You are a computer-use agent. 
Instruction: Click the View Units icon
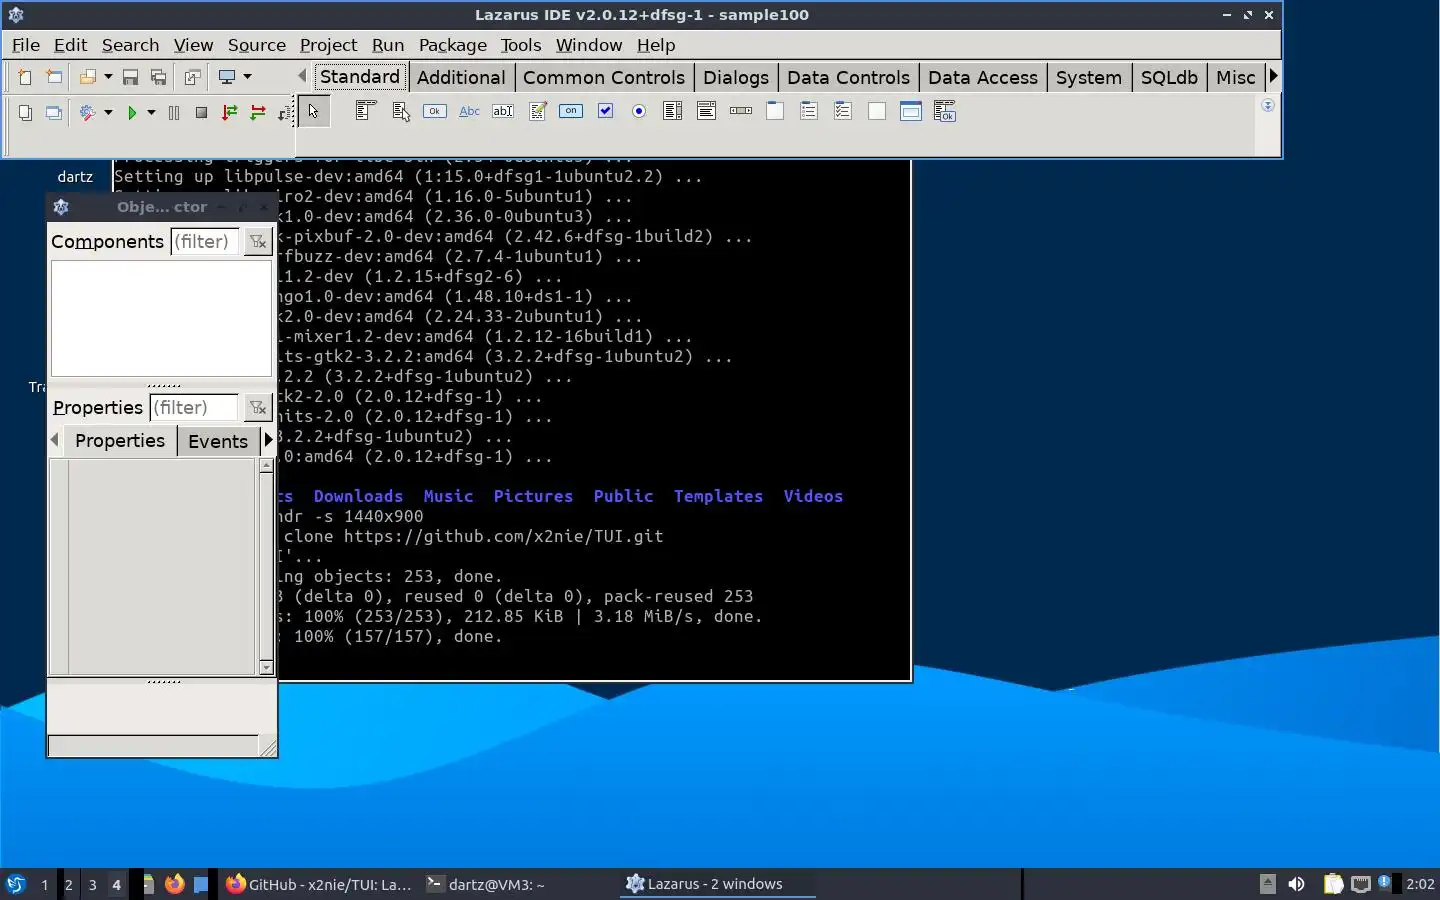25,113
